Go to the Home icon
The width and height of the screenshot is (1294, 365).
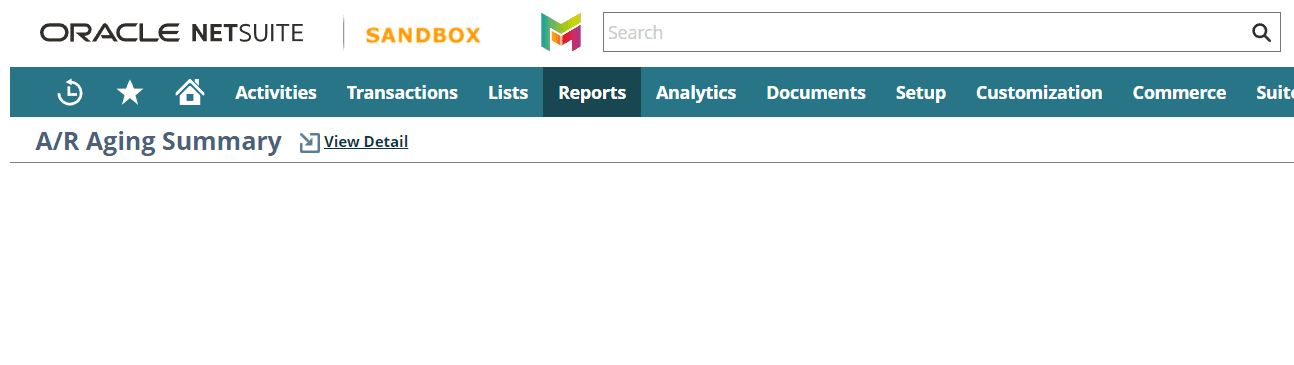point(190,92)
